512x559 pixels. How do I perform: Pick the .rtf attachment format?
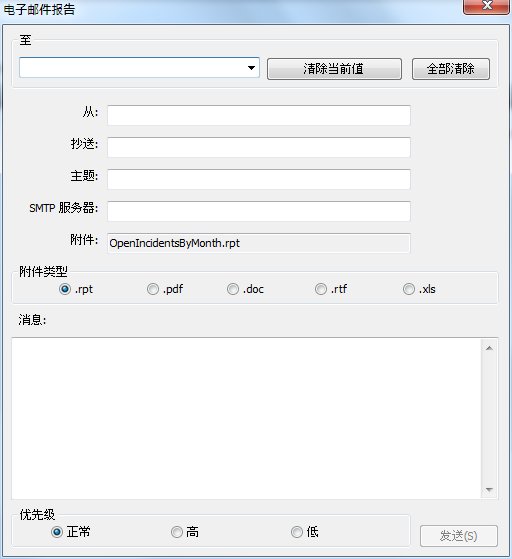pos(321,289)
